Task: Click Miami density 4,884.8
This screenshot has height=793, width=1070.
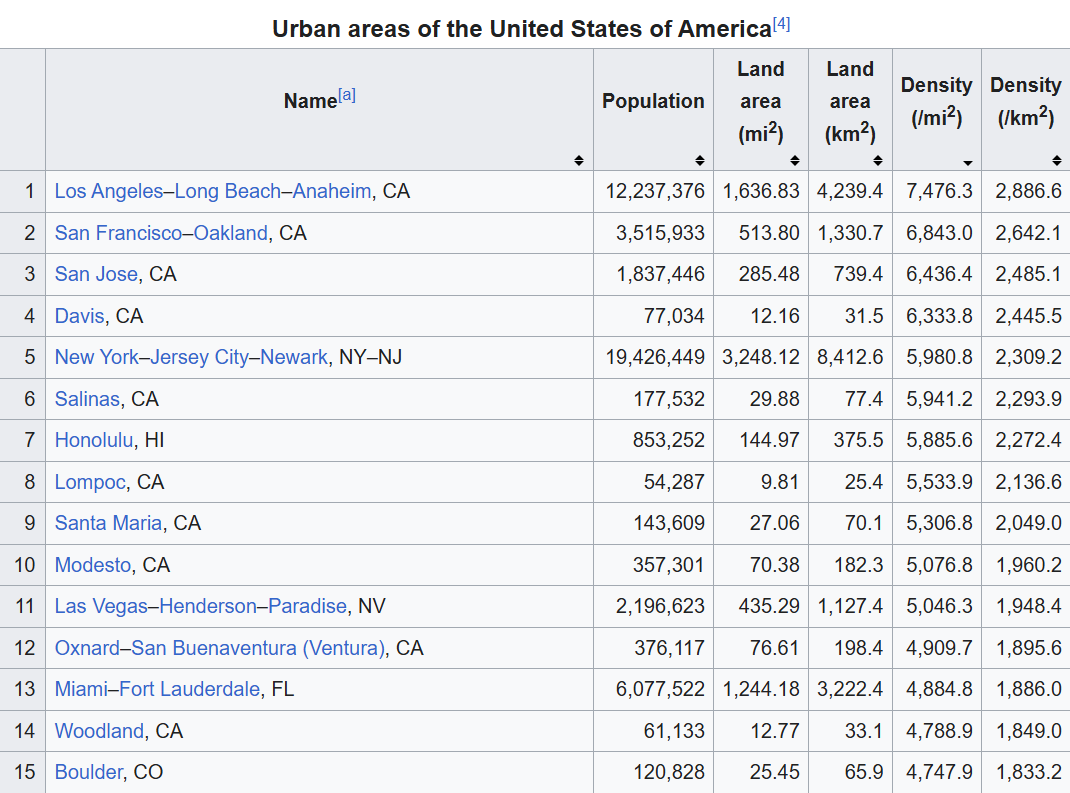Action: 939,689
